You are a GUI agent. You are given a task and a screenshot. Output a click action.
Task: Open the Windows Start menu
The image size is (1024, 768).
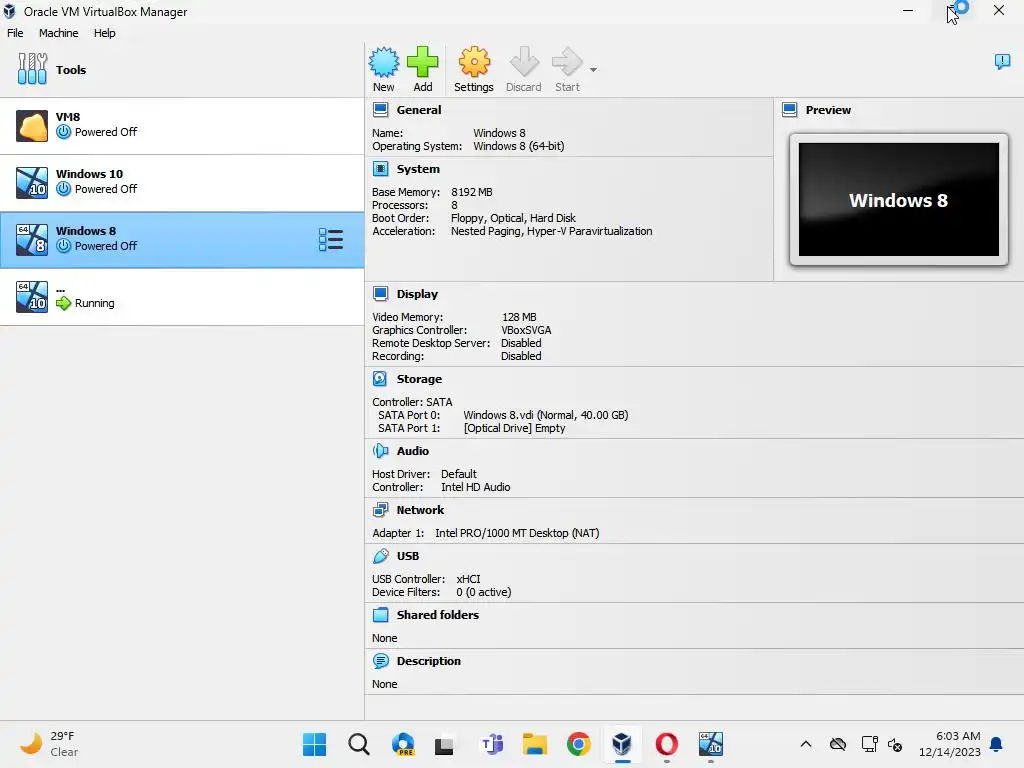pos(315,744)
